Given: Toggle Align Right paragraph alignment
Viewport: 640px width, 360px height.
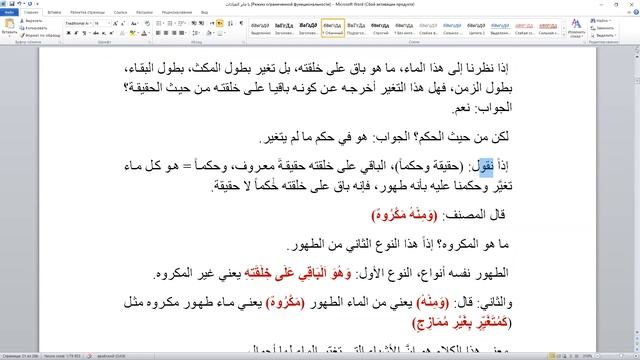Looking at the screenshot, I should point(174,33).
